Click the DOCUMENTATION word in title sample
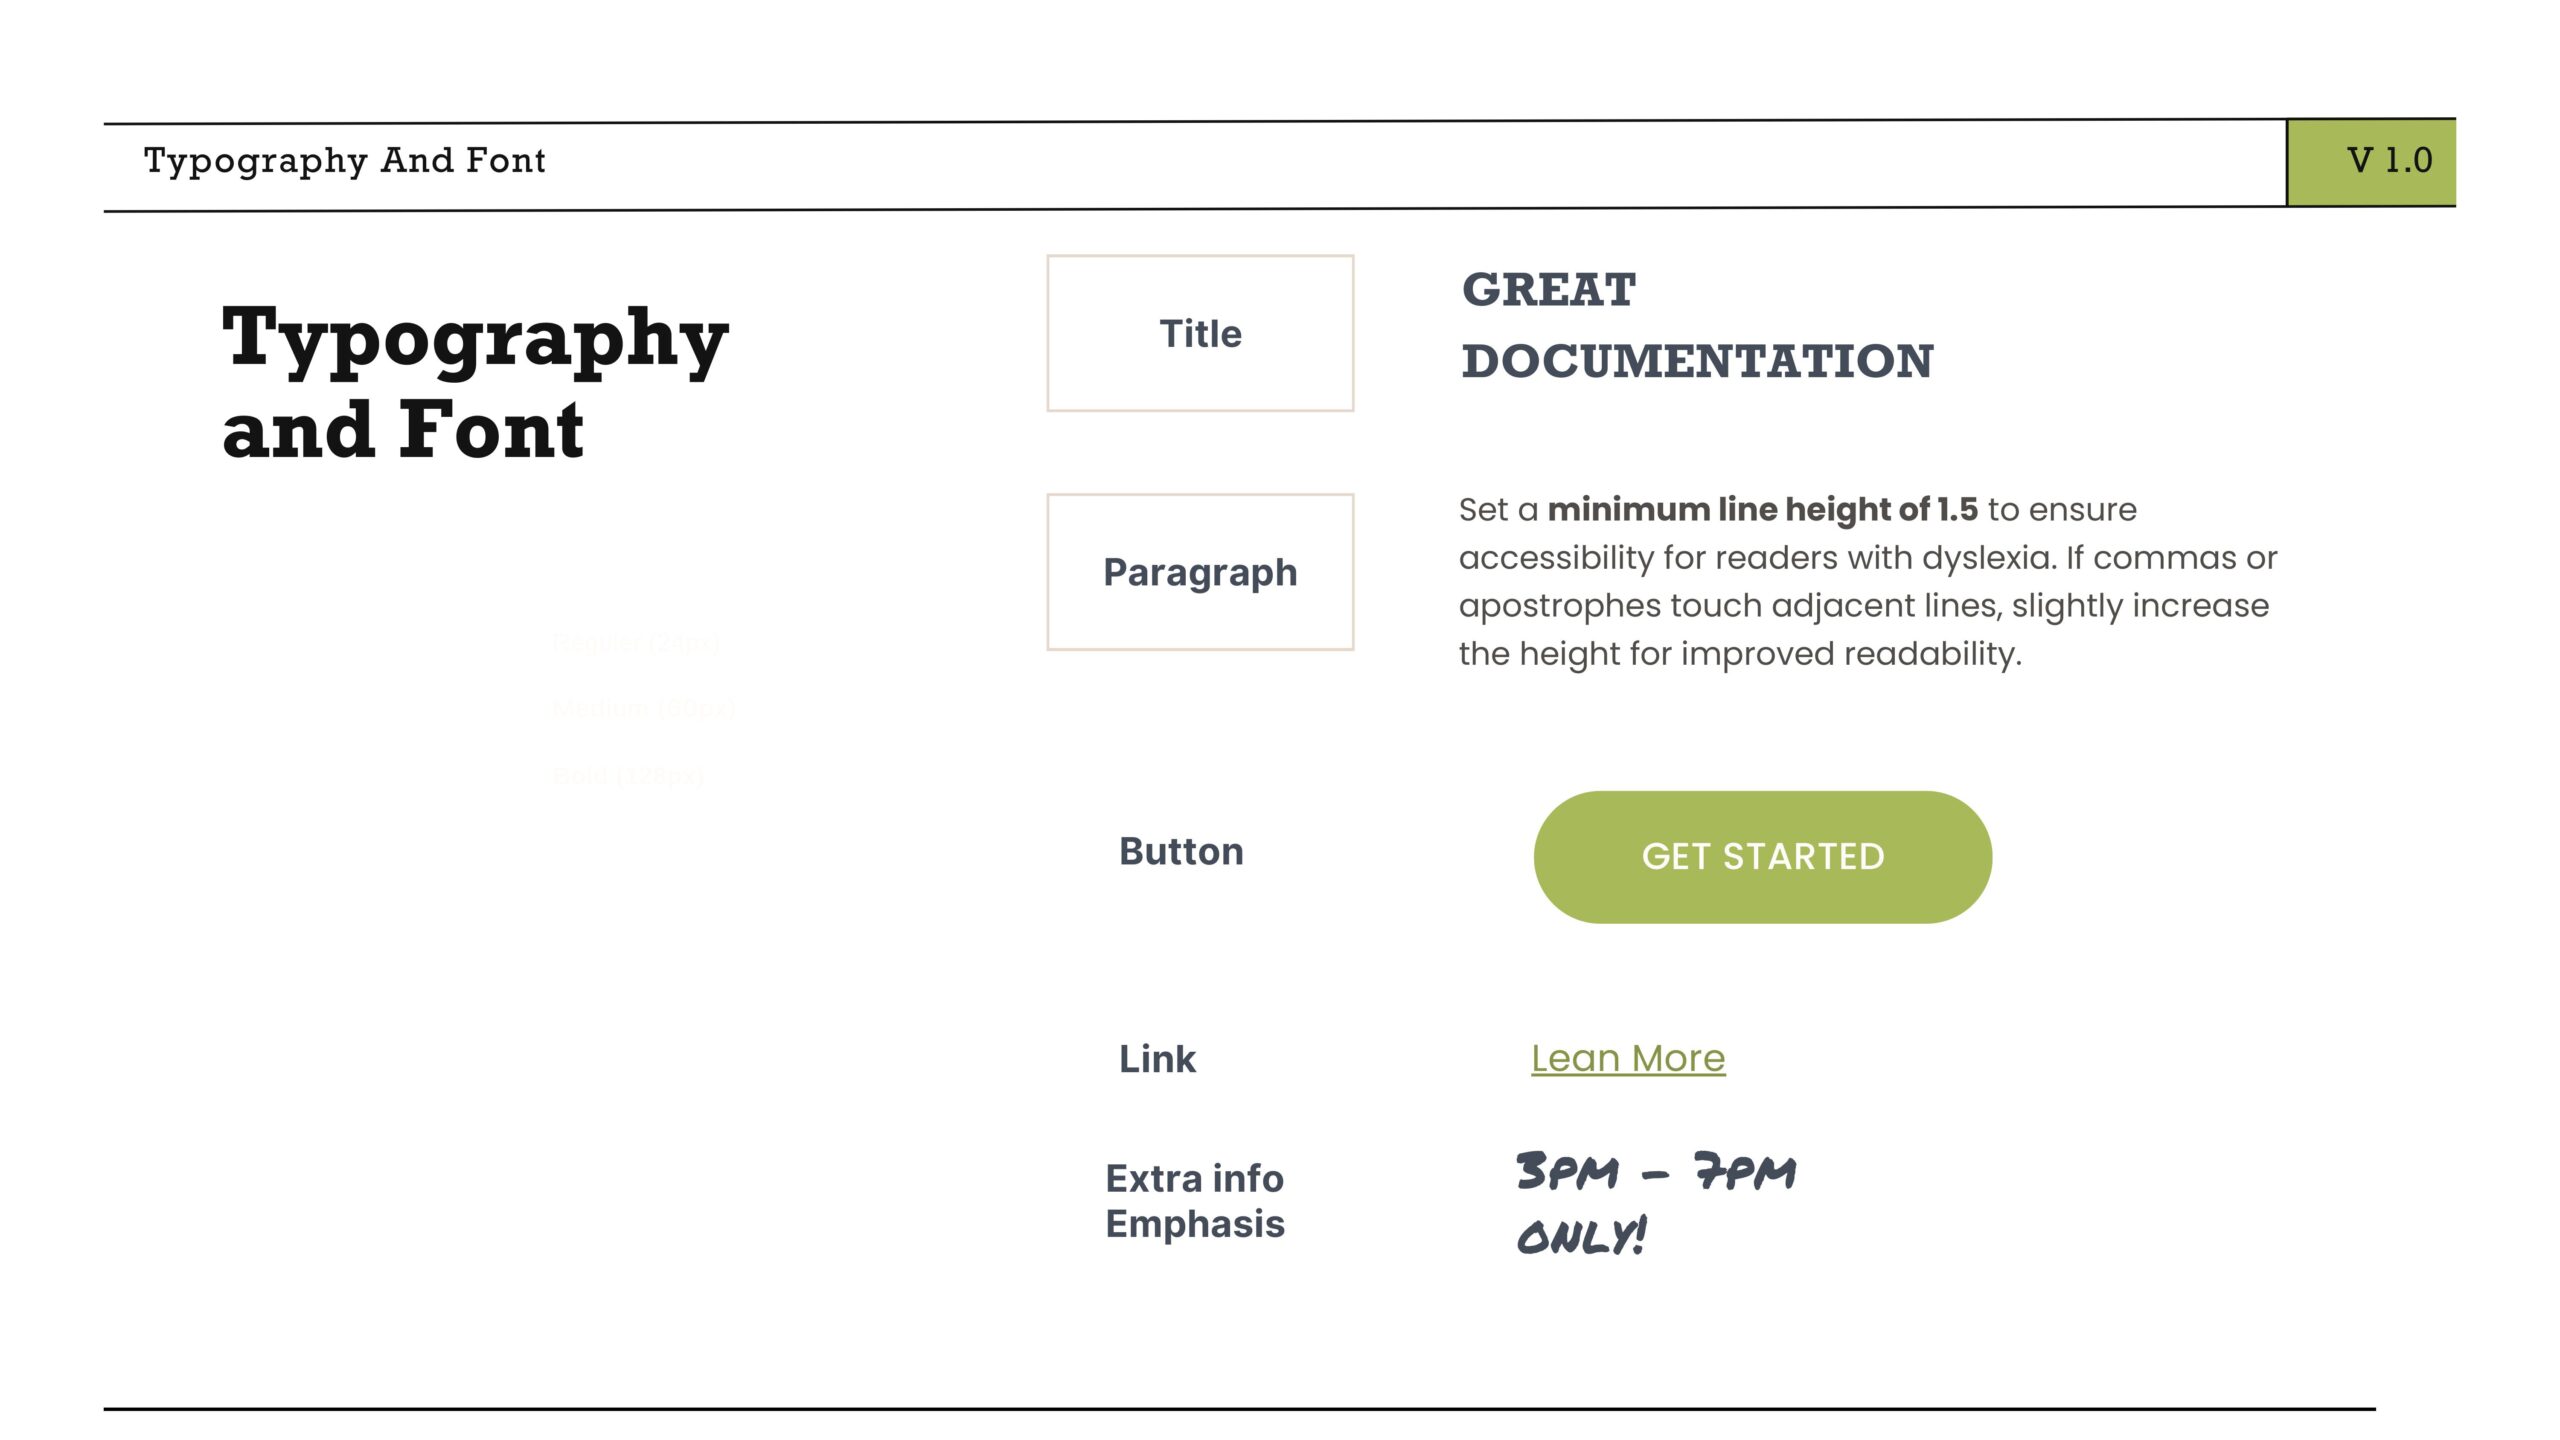 [x=1697, y=361]
